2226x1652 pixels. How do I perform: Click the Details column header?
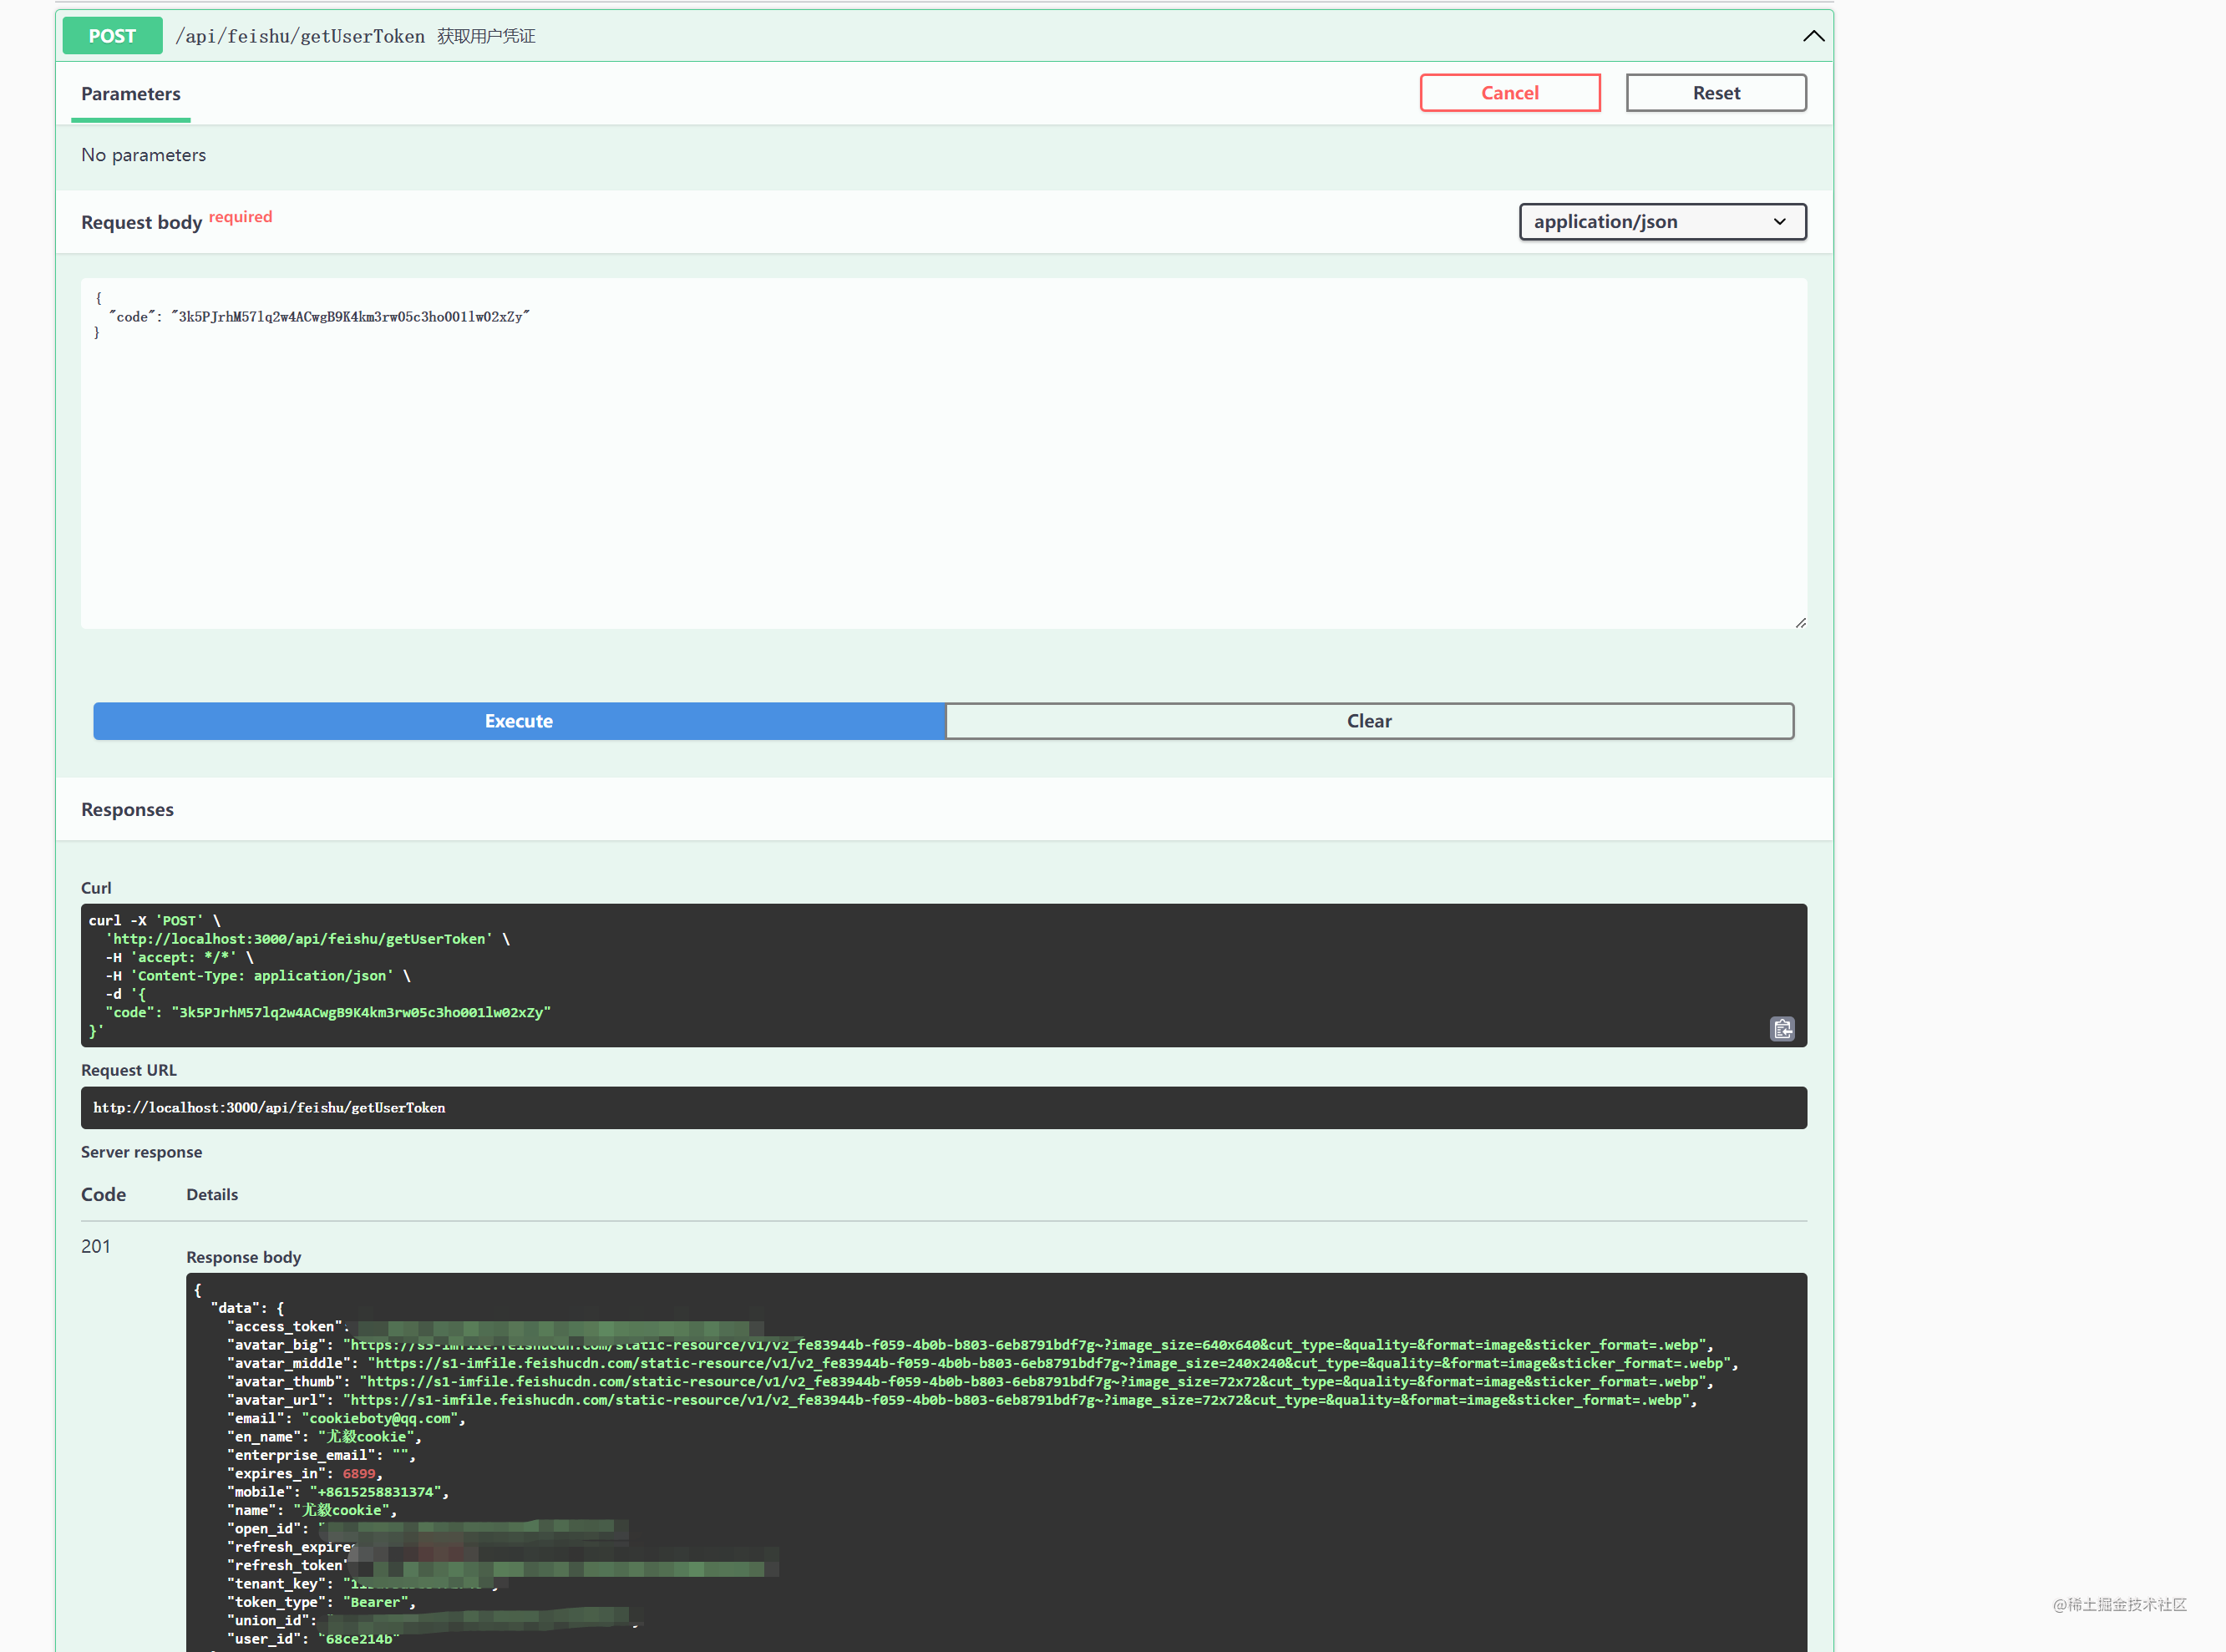pos(212,1195)
